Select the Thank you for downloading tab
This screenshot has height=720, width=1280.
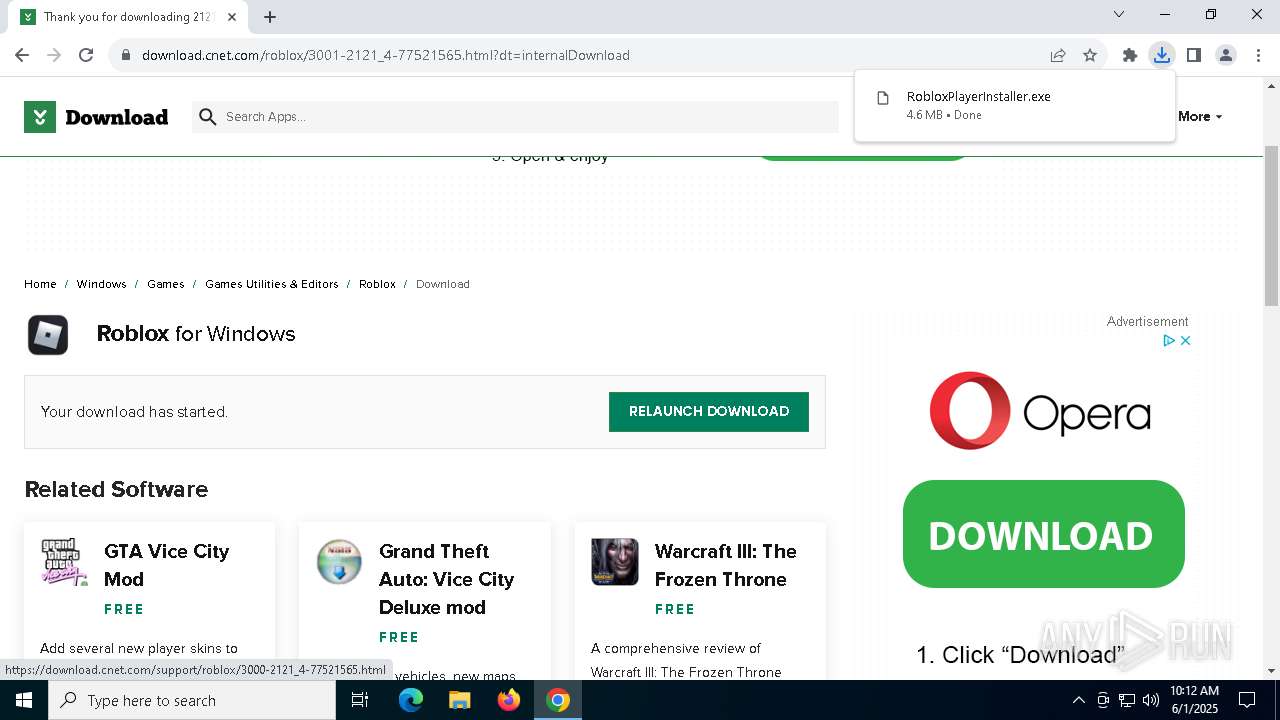pyautogui.click(x=130, y=17)
